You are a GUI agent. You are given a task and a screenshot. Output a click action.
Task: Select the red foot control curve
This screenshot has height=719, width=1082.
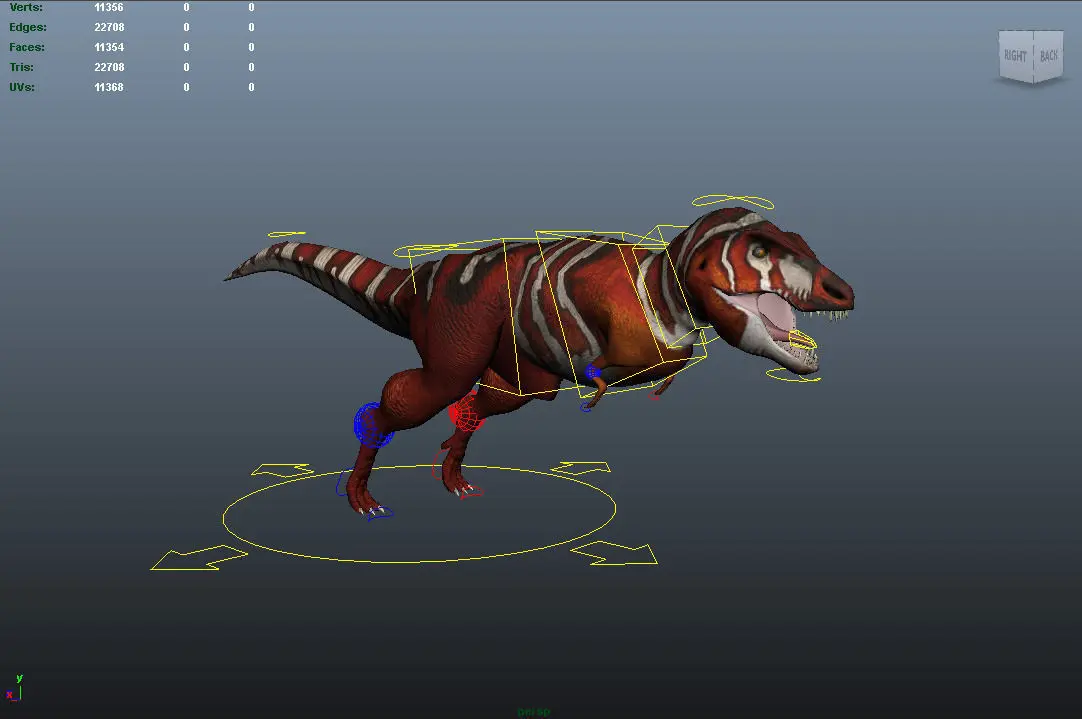coord(472,492)
